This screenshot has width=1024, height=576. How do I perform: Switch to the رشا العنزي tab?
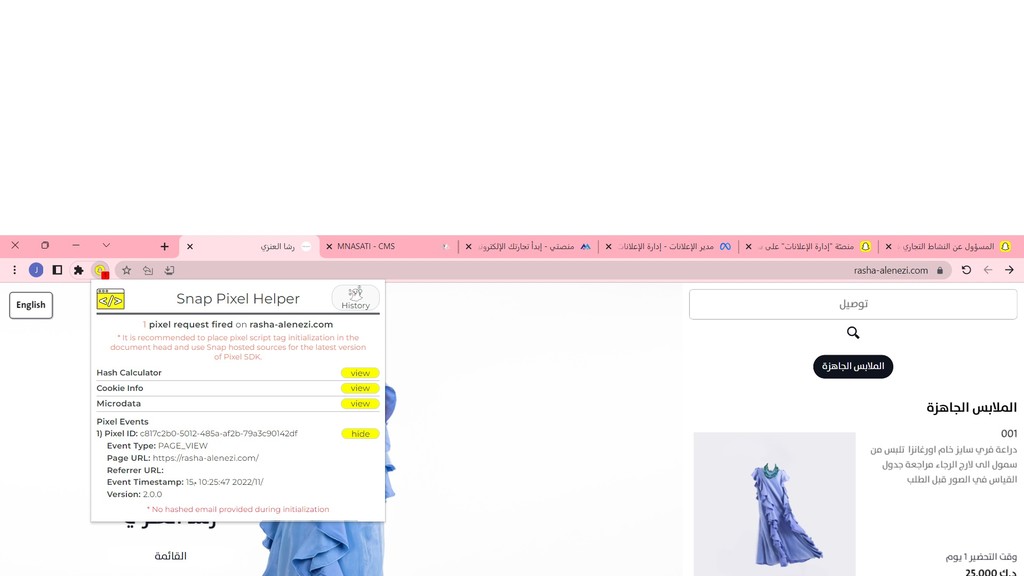[x=249, y=246]
